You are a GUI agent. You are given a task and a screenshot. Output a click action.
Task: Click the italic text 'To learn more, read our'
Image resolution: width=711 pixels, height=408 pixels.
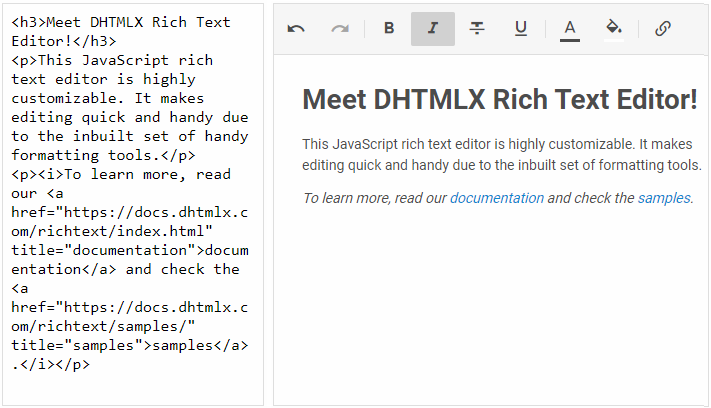pos(375,198)
